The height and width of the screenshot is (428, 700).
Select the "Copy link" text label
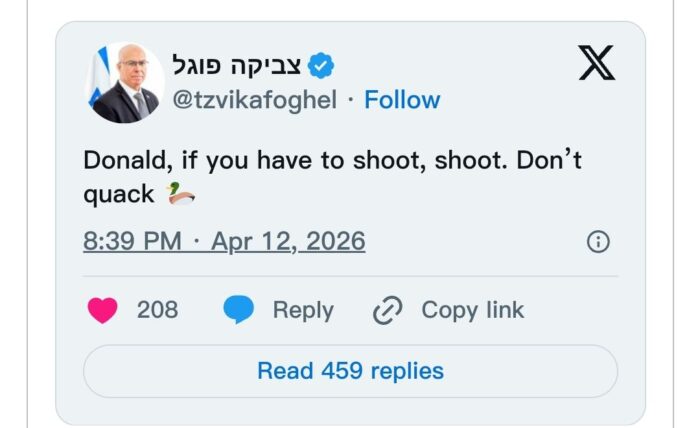(x=472, y=310)
